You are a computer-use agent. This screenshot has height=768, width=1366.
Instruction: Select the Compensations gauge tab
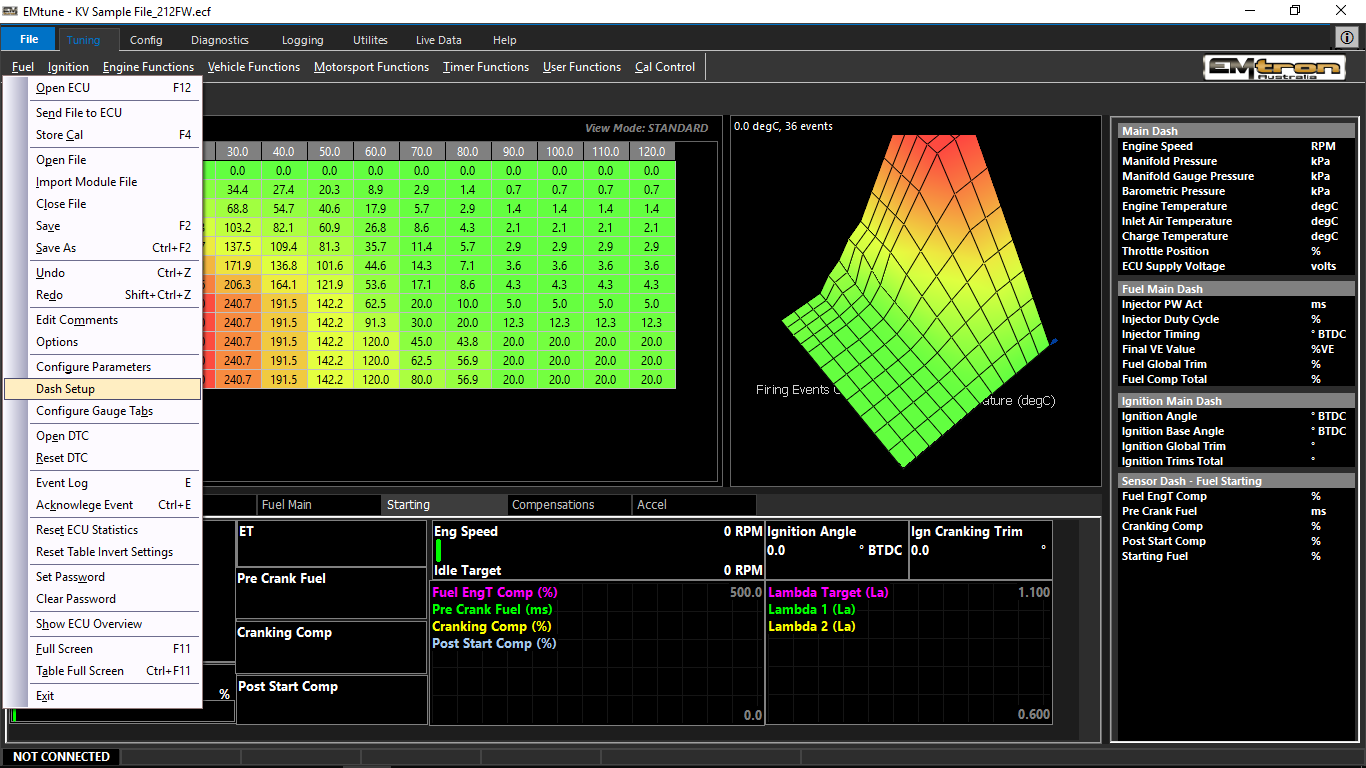[553, 505]
